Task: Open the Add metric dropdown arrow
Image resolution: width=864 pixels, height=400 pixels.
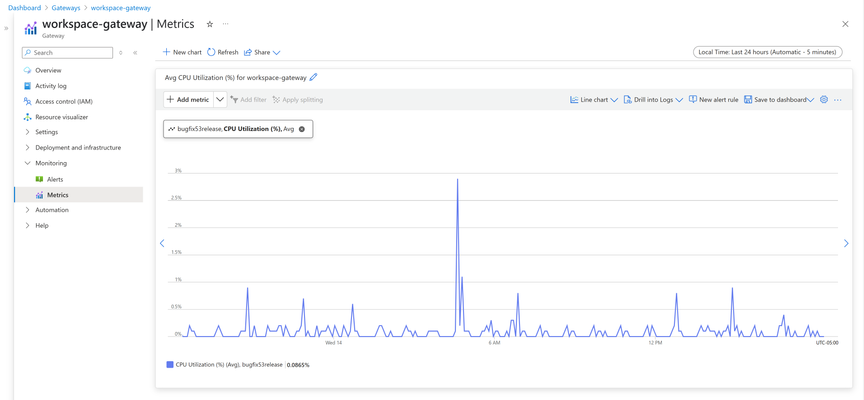Action: [x=220, y=100]
